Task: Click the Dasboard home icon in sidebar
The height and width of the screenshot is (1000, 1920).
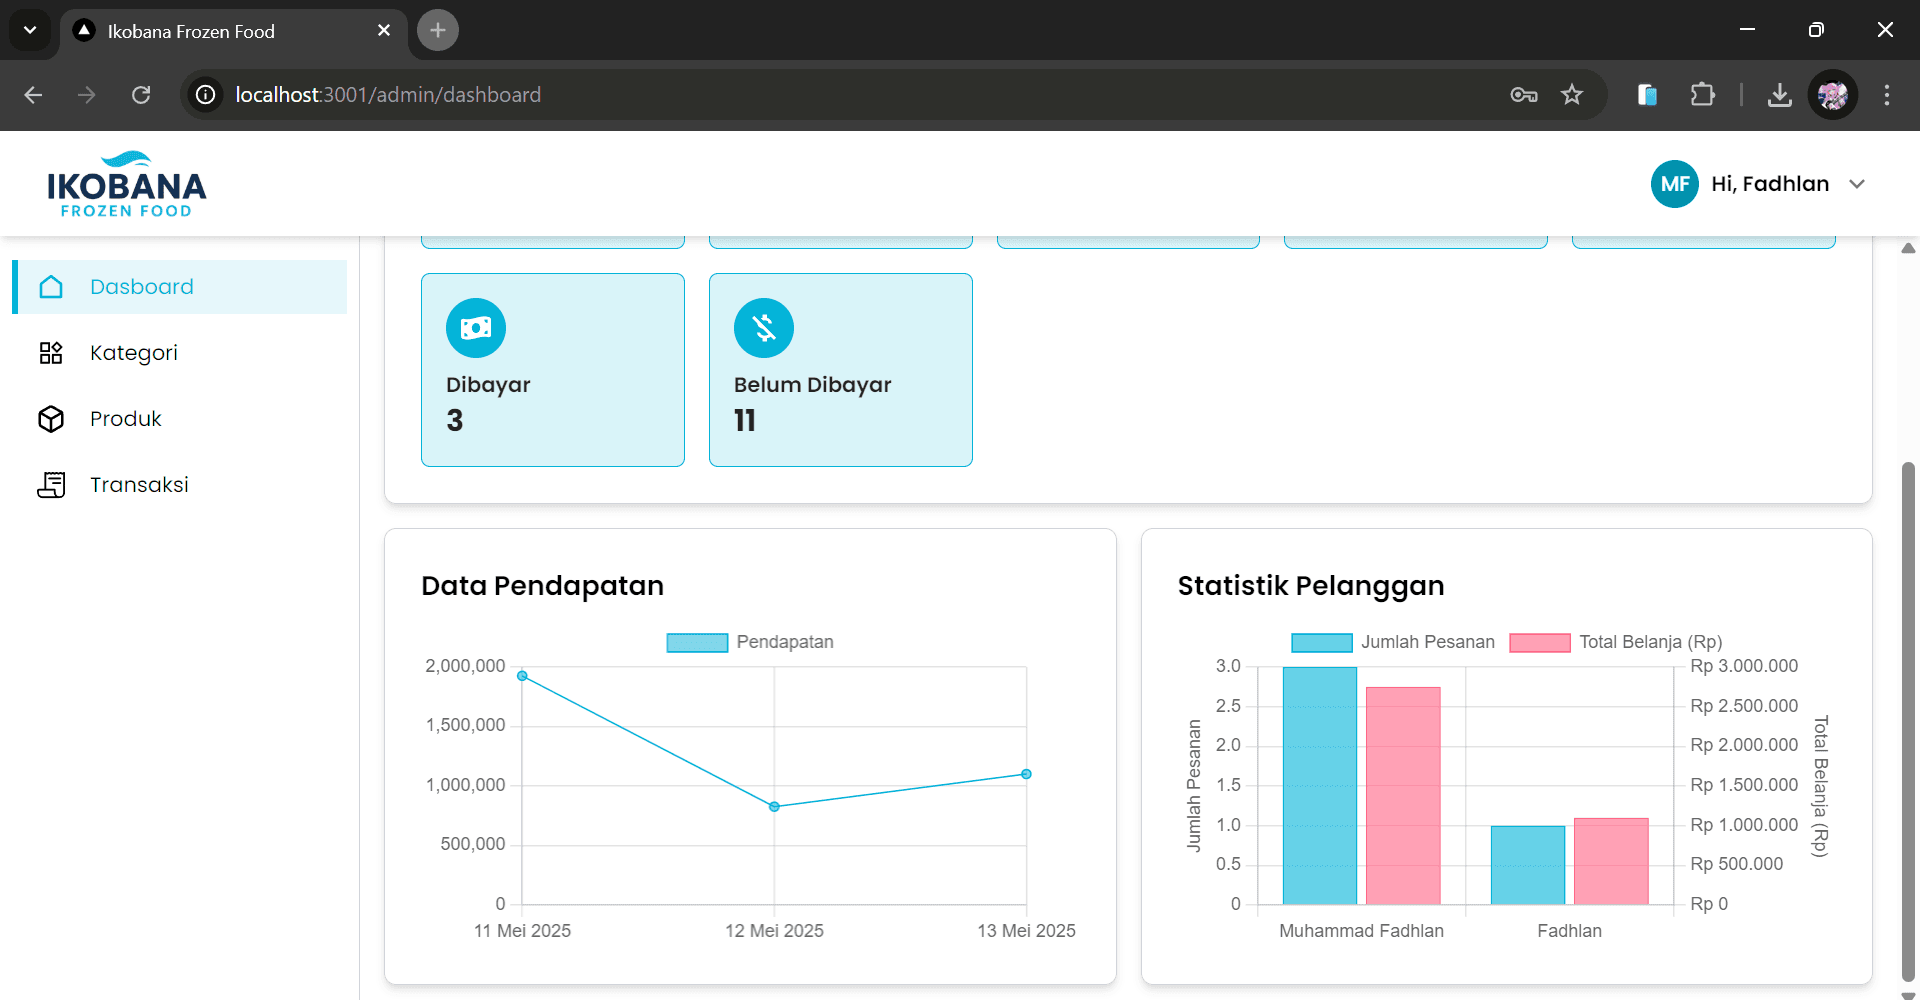Action: pyautogui.click(x=51, y=287)
